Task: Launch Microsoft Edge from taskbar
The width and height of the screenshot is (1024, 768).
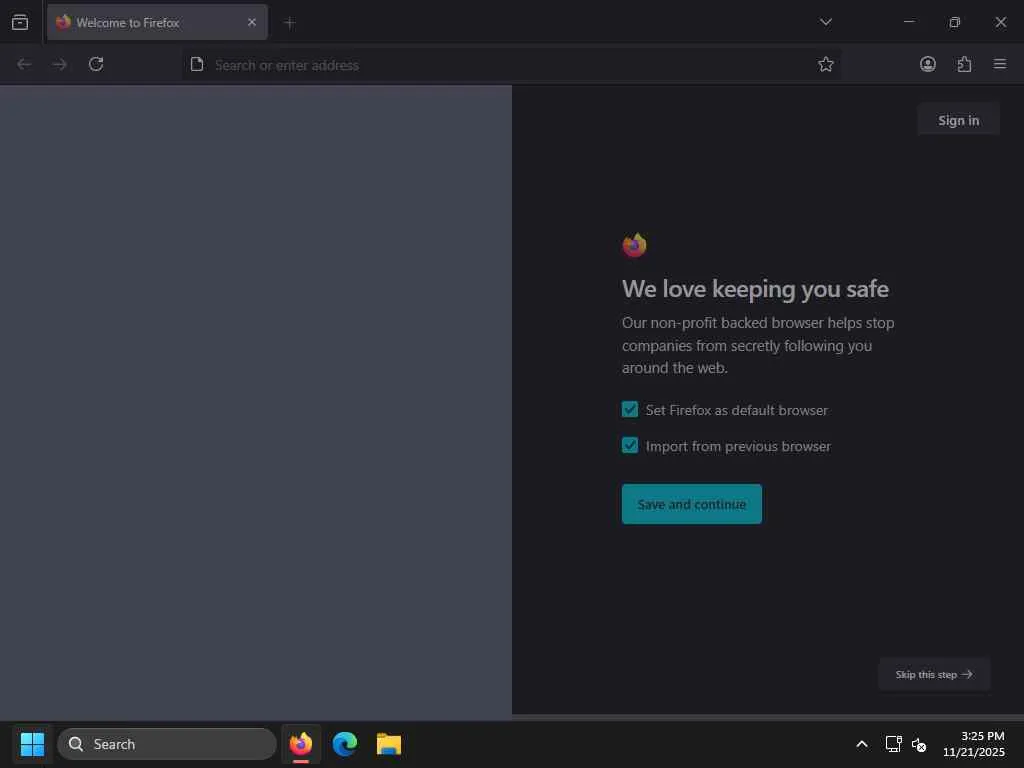Action: (x=345, y=744)
